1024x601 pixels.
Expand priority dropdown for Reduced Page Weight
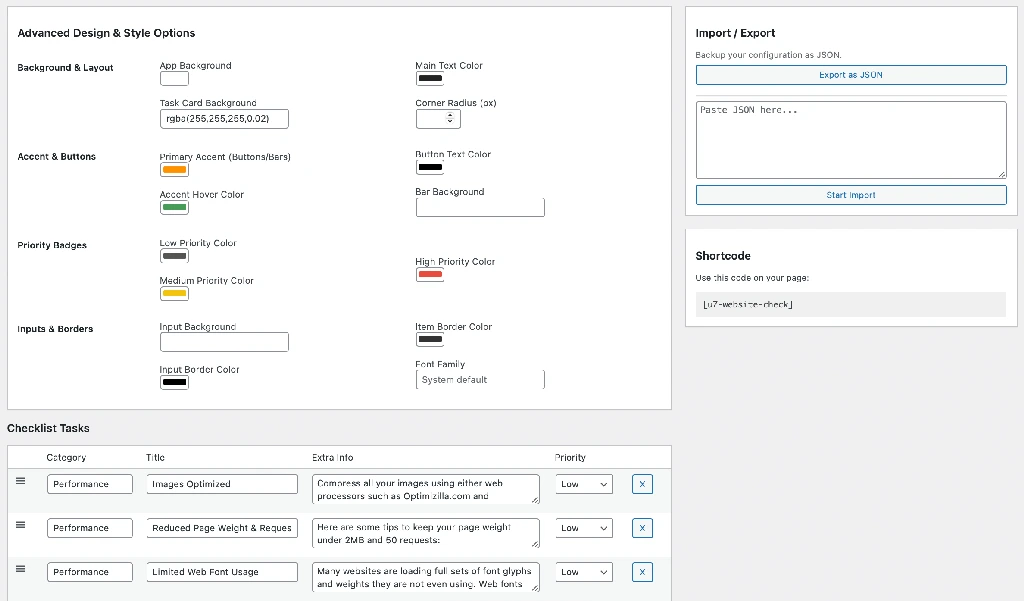pos(584,528)
